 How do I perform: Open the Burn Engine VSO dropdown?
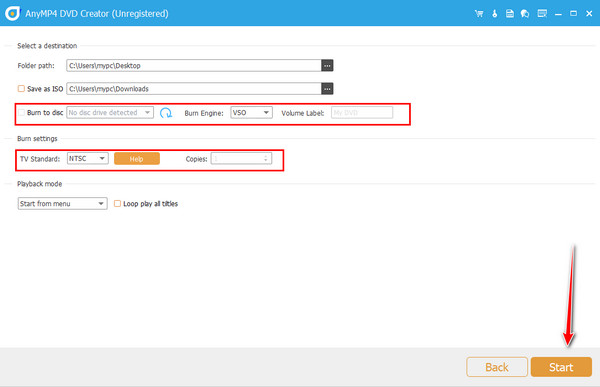coord(251,113)
